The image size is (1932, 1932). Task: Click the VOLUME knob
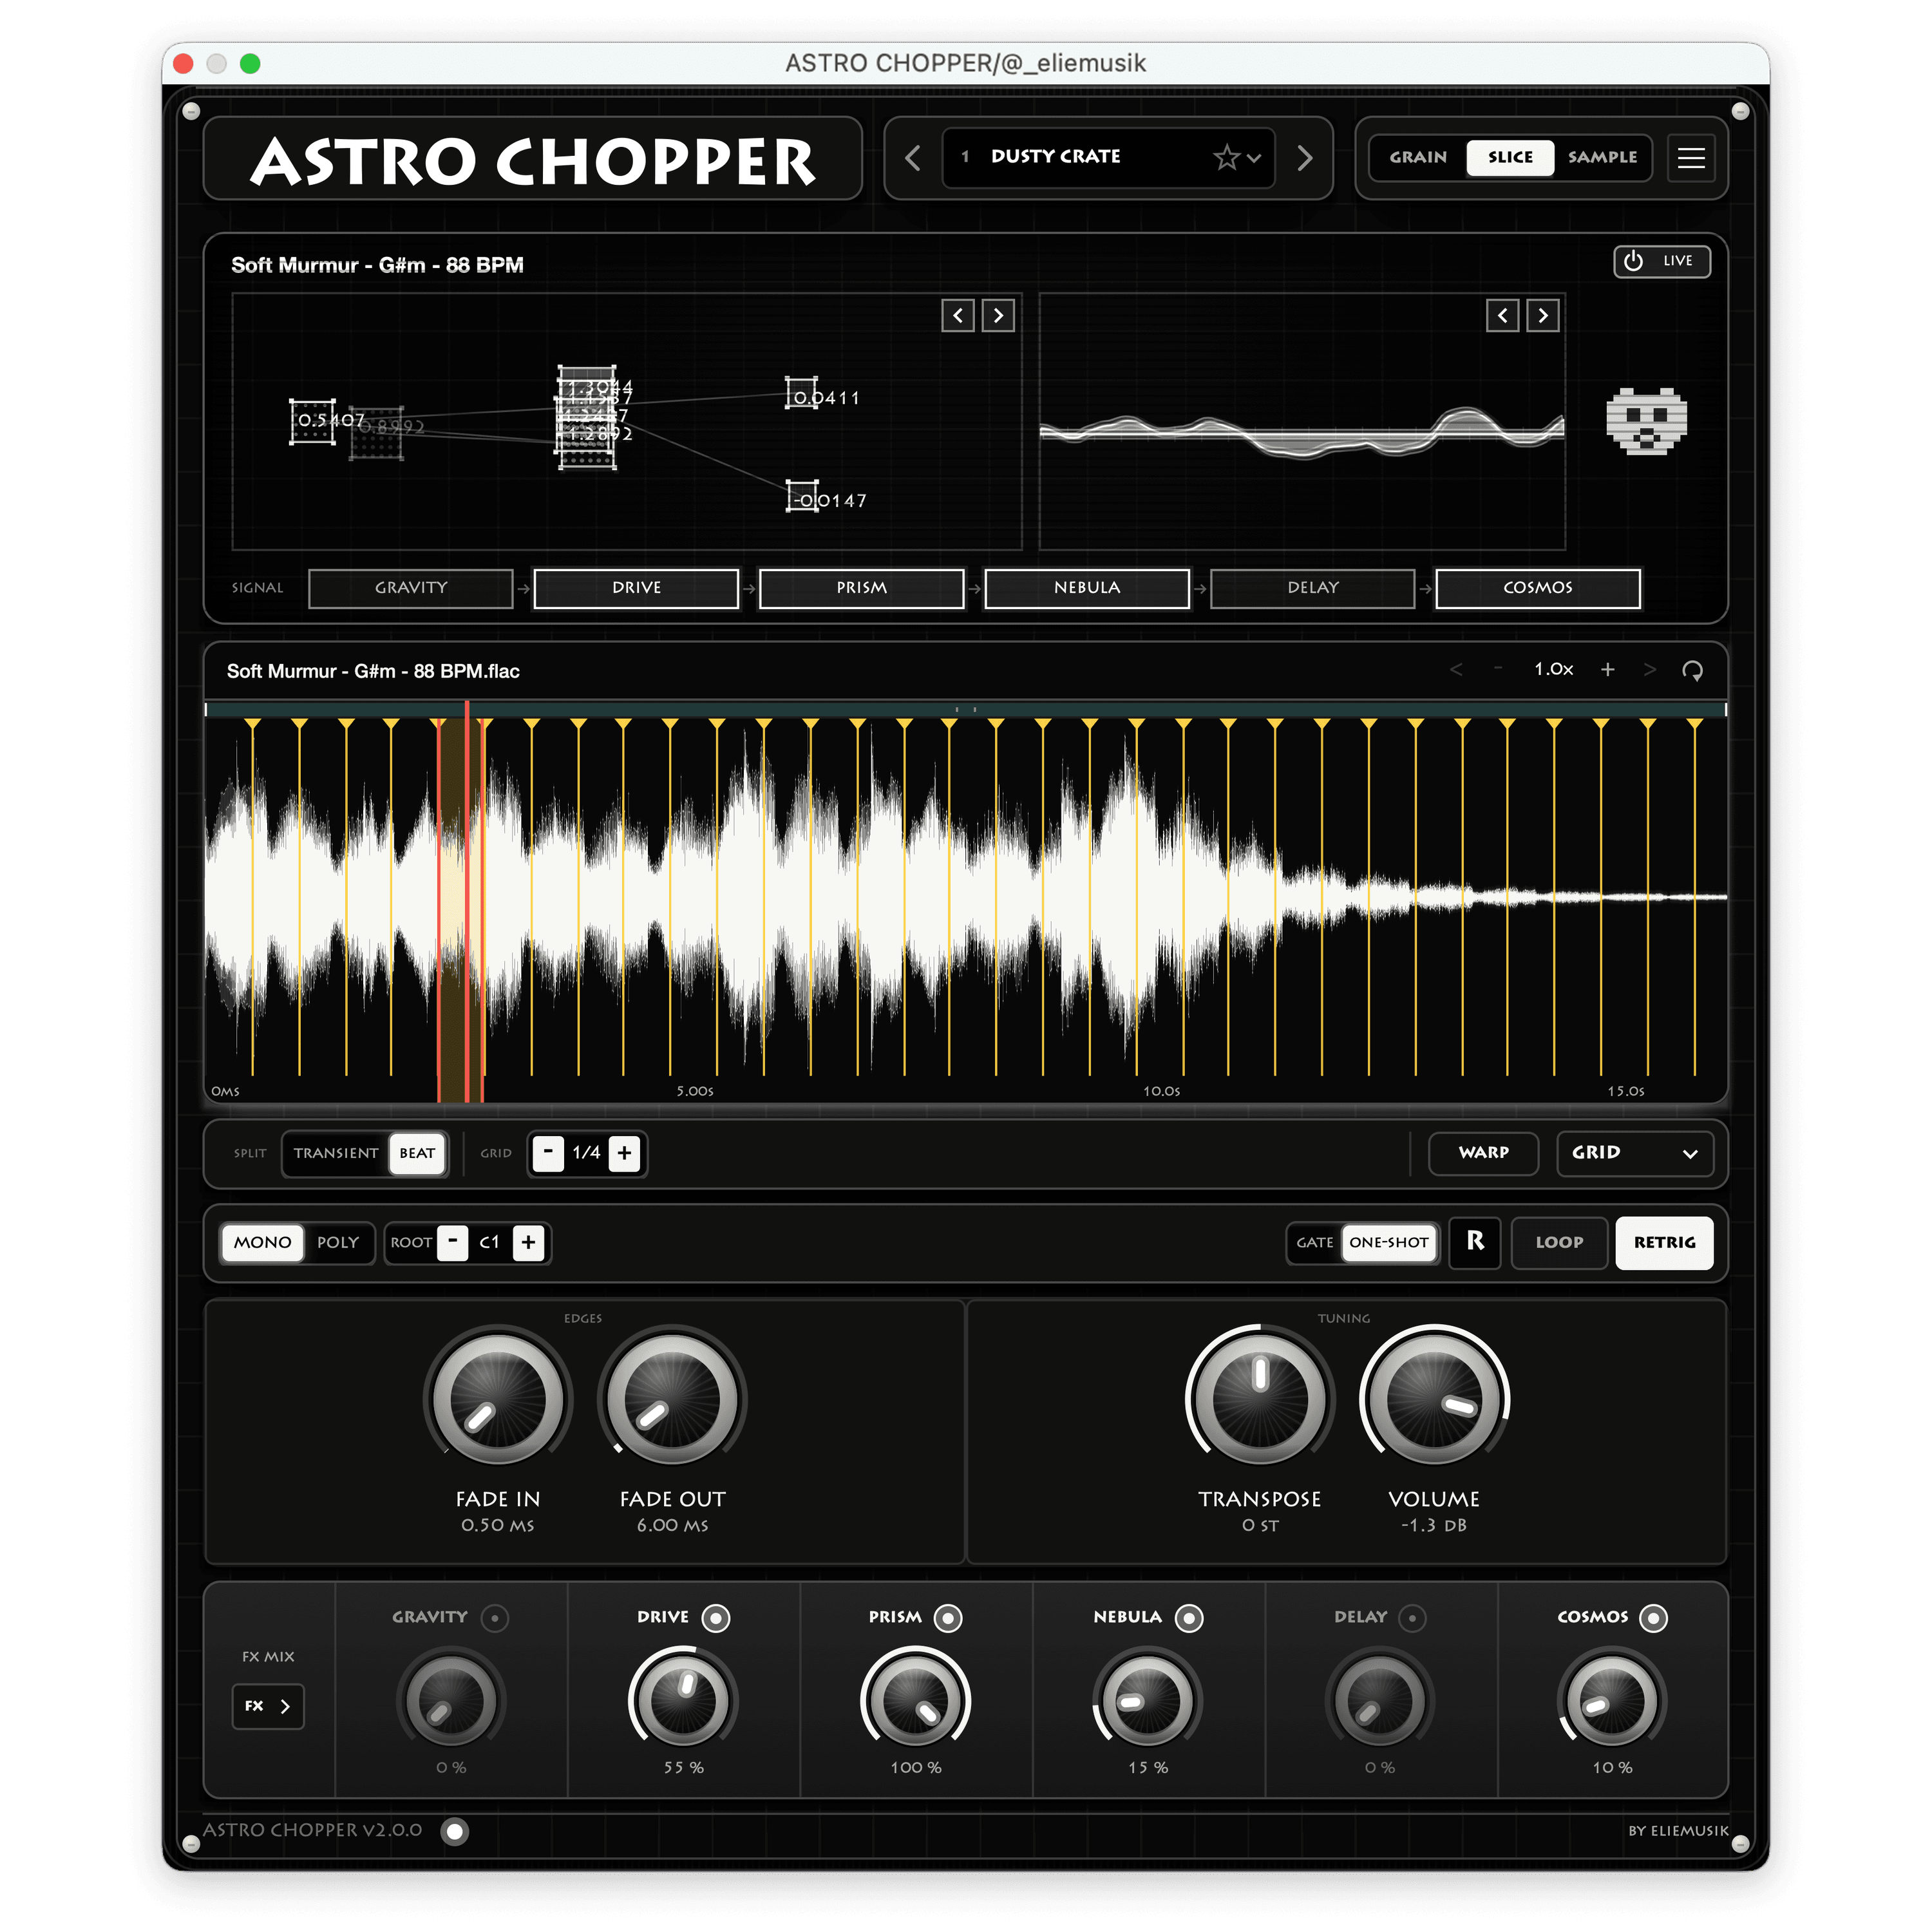(x=1434, y=1399)
